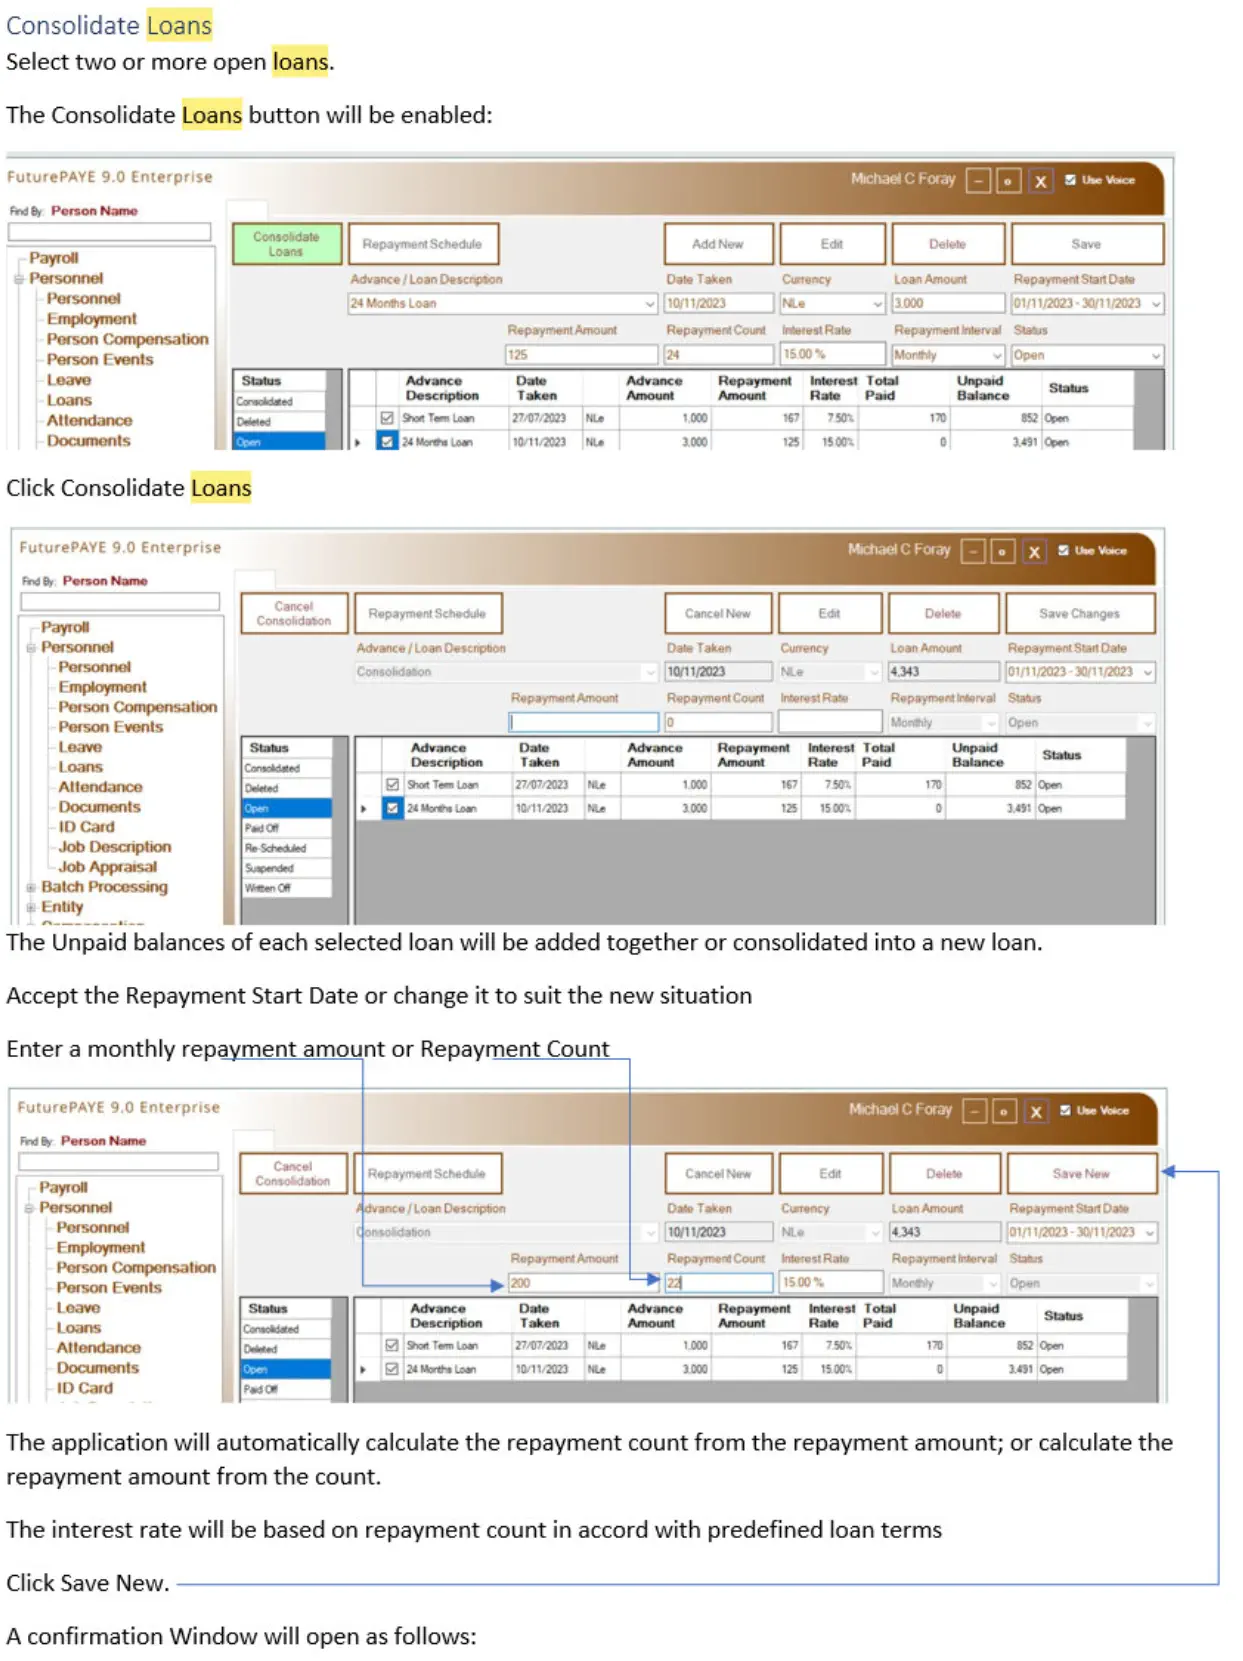The image size is (1243, 1661).
Task: Open Repayment Schedule in the top screenshot
Action: coord(422,244)
